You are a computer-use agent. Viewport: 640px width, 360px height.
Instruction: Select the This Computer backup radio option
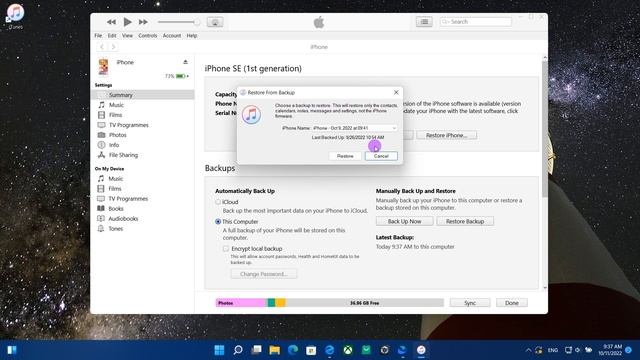pyautogui.click(x=218, y=222)
